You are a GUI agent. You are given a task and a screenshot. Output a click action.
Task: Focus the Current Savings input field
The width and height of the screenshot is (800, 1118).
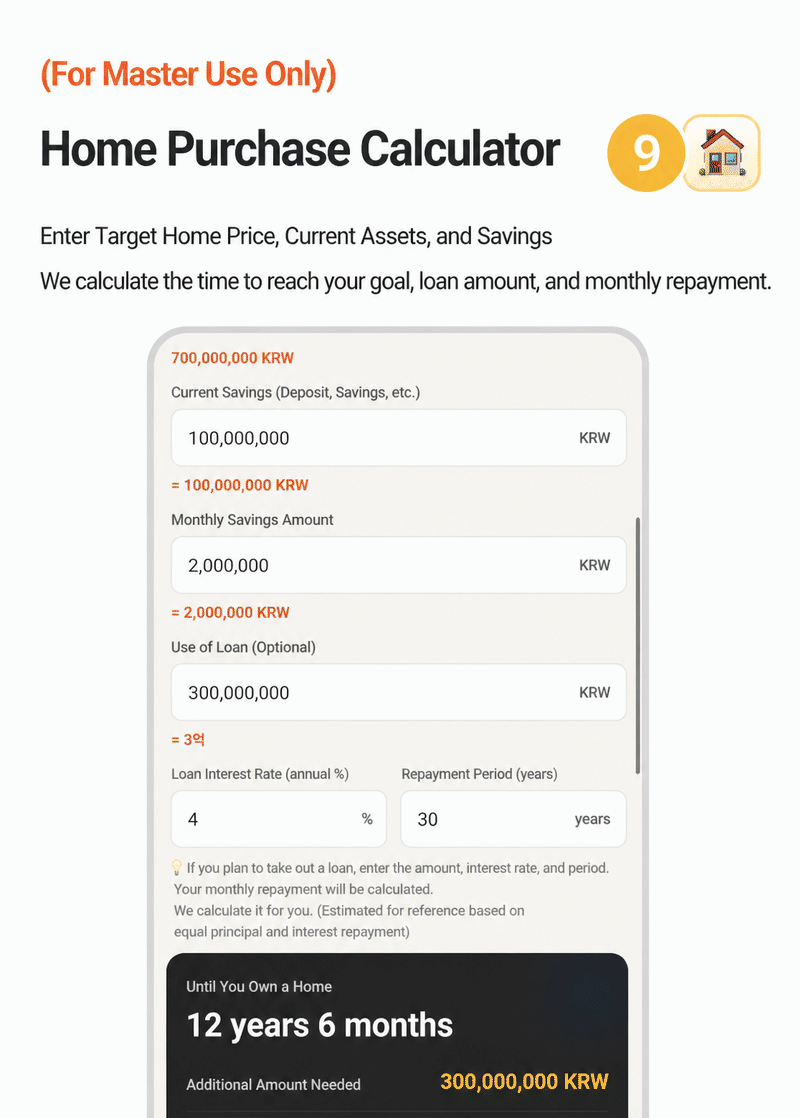399,438
